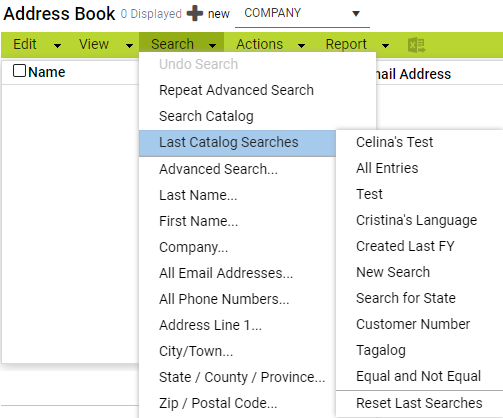Click Reset Last Searches
Viewport: 503px width, 418px height.
(x=419, y=403)
